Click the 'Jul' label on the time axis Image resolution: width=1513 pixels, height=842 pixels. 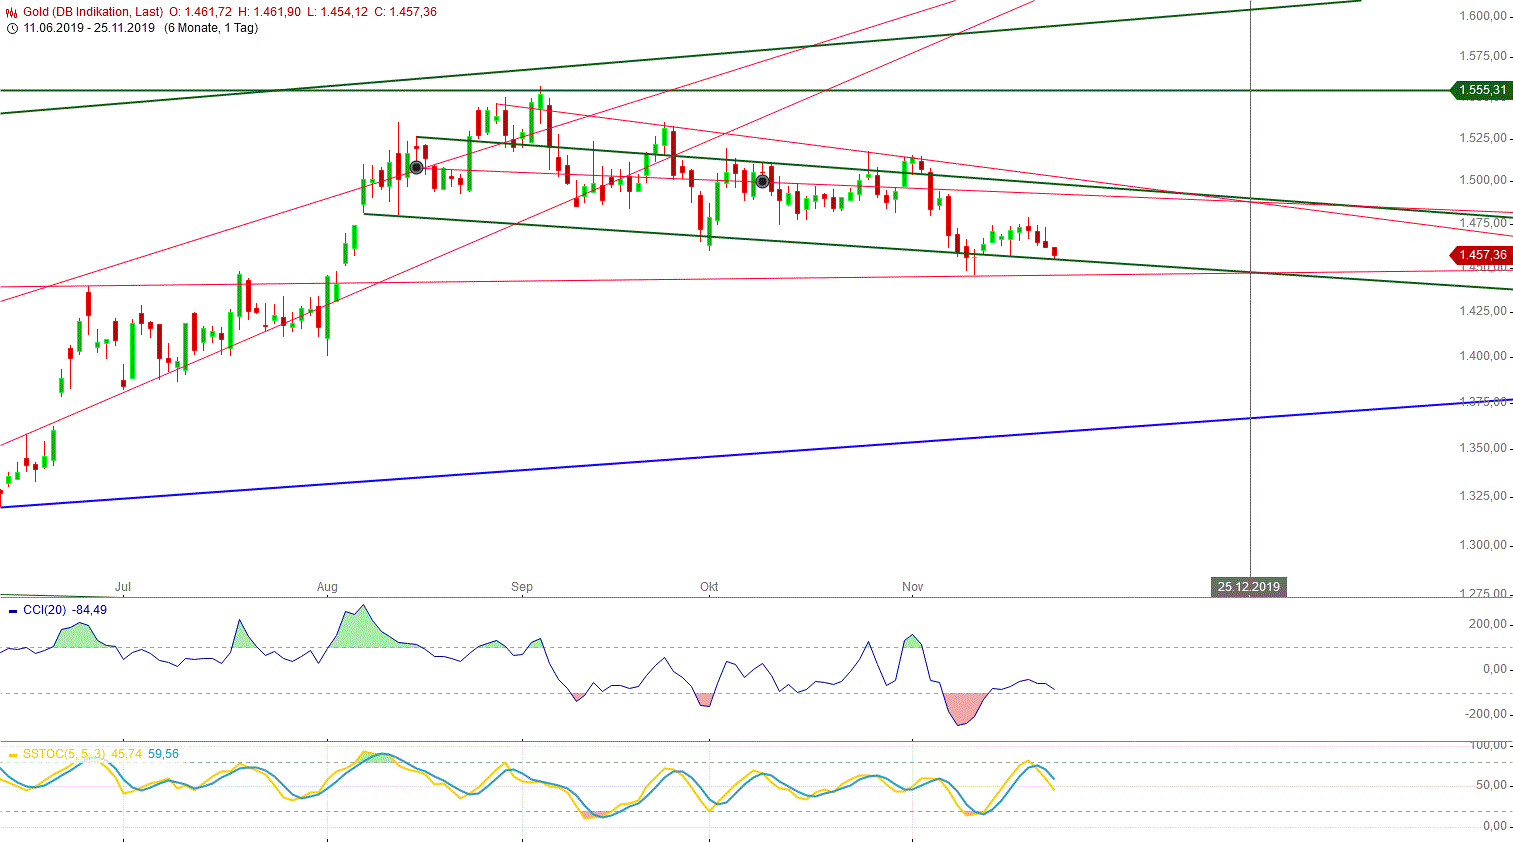(123, 587)
